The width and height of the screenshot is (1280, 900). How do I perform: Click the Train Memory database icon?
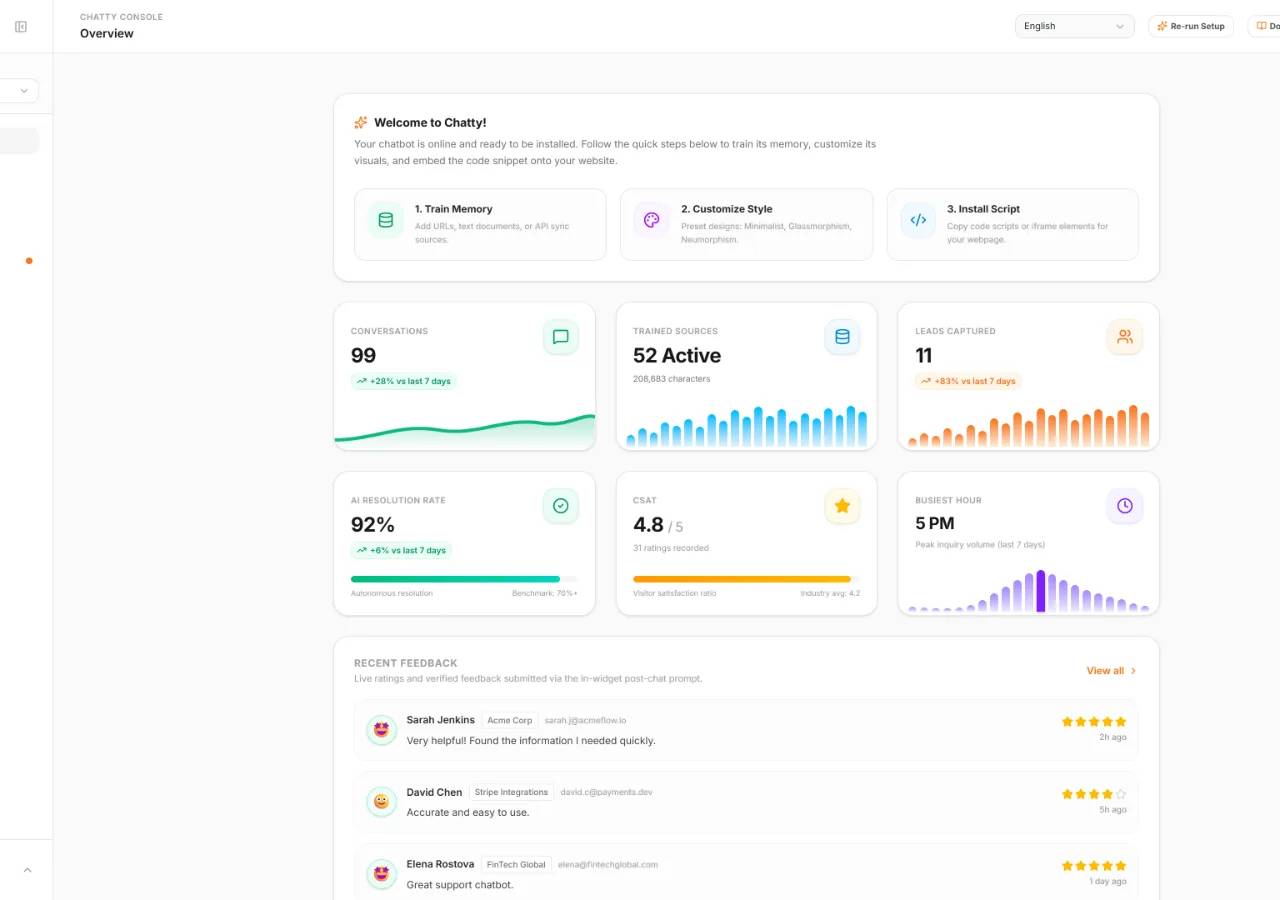pos(386,220)
